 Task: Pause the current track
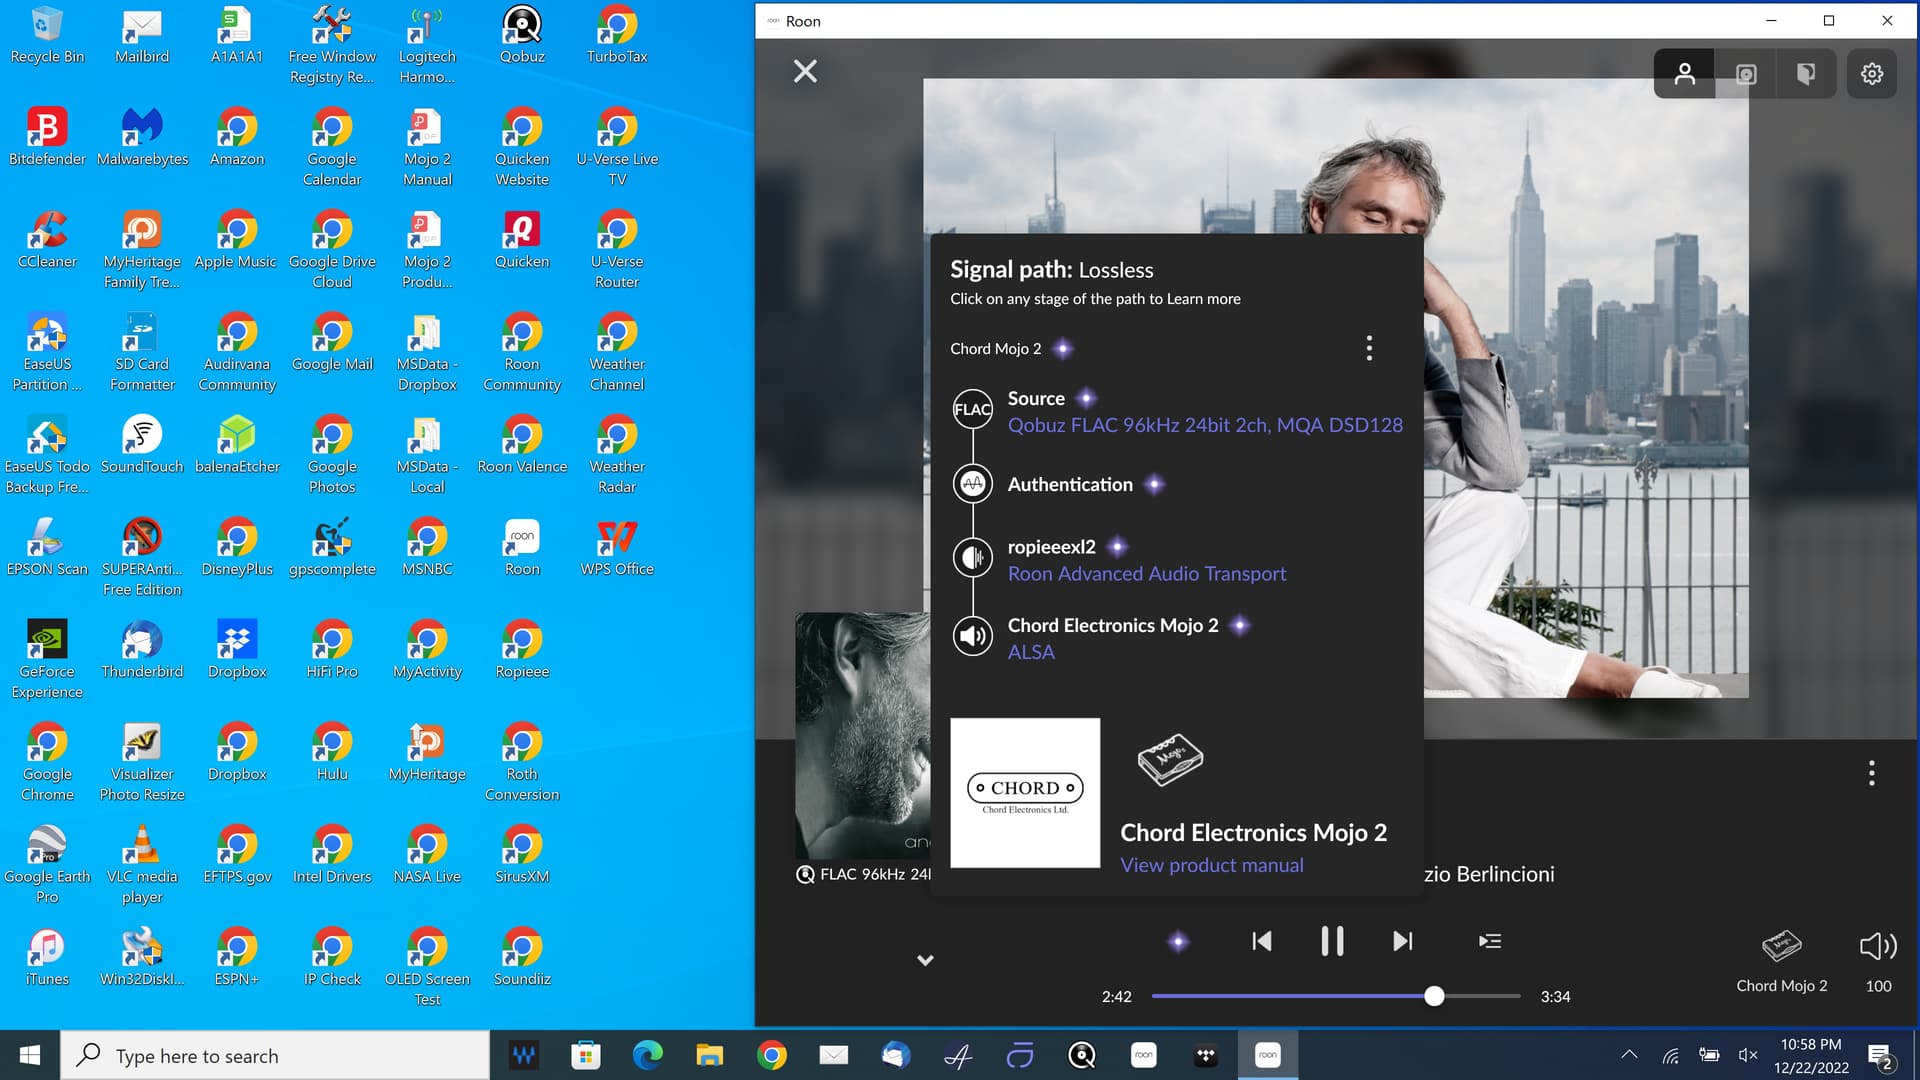(1332, 941)
